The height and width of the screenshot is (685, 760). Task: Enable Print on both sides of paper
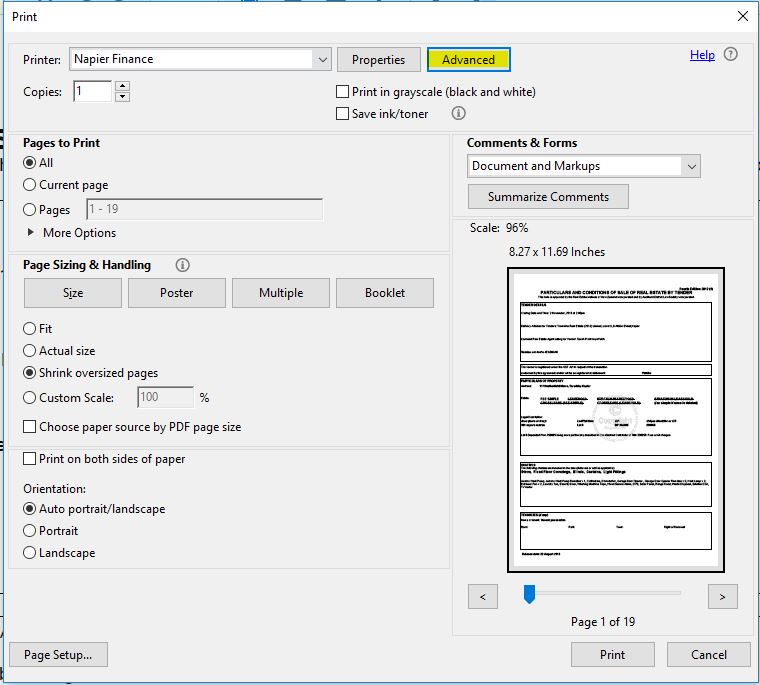coord(30,459)
